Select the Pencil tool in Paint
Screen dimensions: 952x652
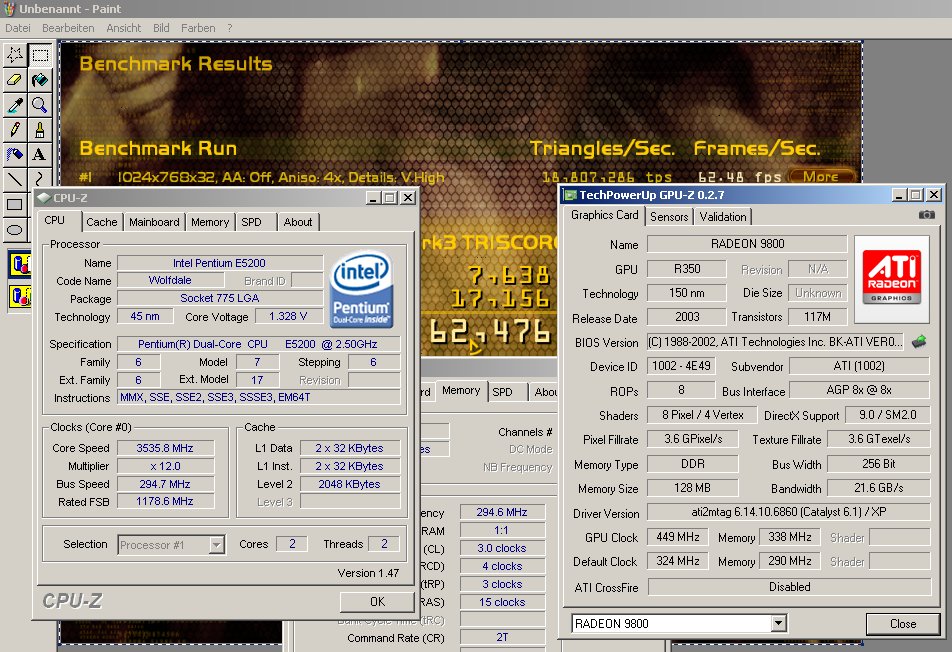coord(15,130)
